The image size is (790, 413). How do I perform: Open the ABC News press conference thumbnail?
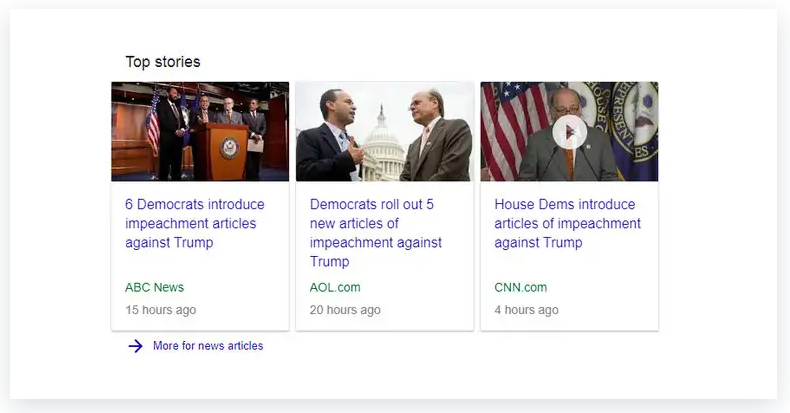(x=200, y=131)
